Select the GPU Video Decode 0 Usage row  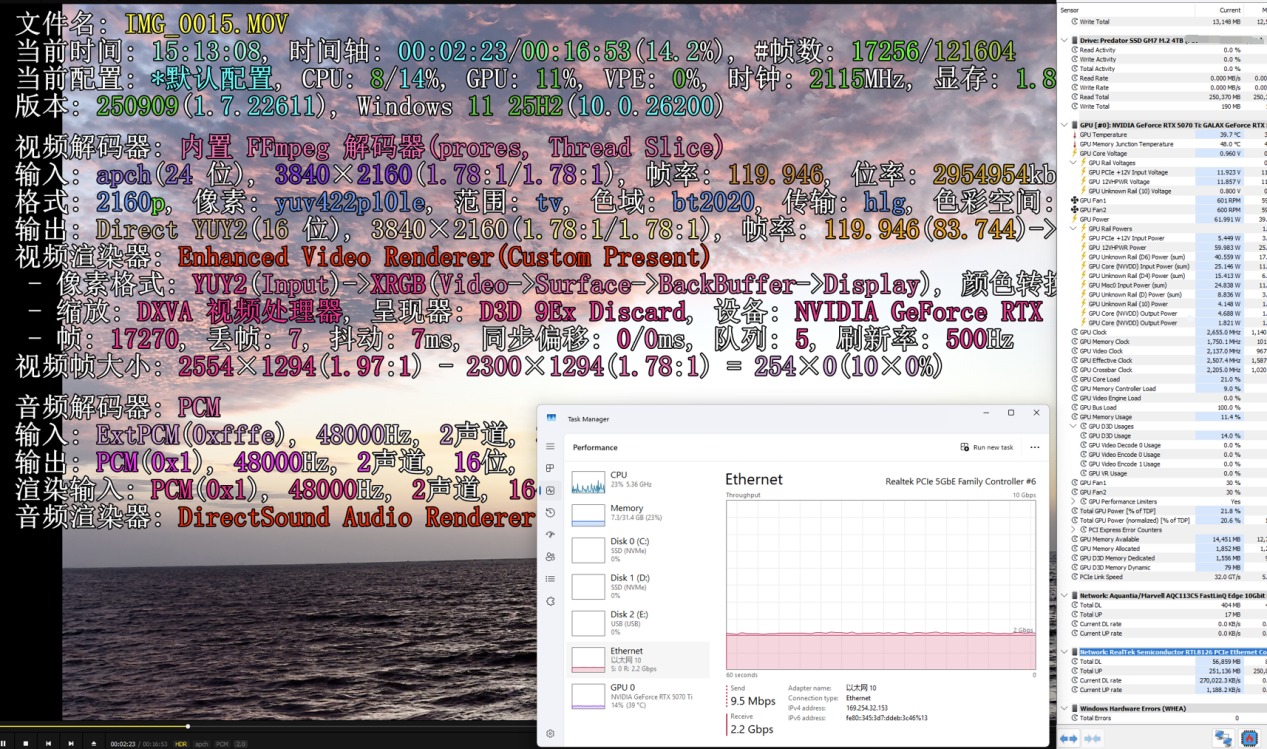click(x=1163, y=445)
